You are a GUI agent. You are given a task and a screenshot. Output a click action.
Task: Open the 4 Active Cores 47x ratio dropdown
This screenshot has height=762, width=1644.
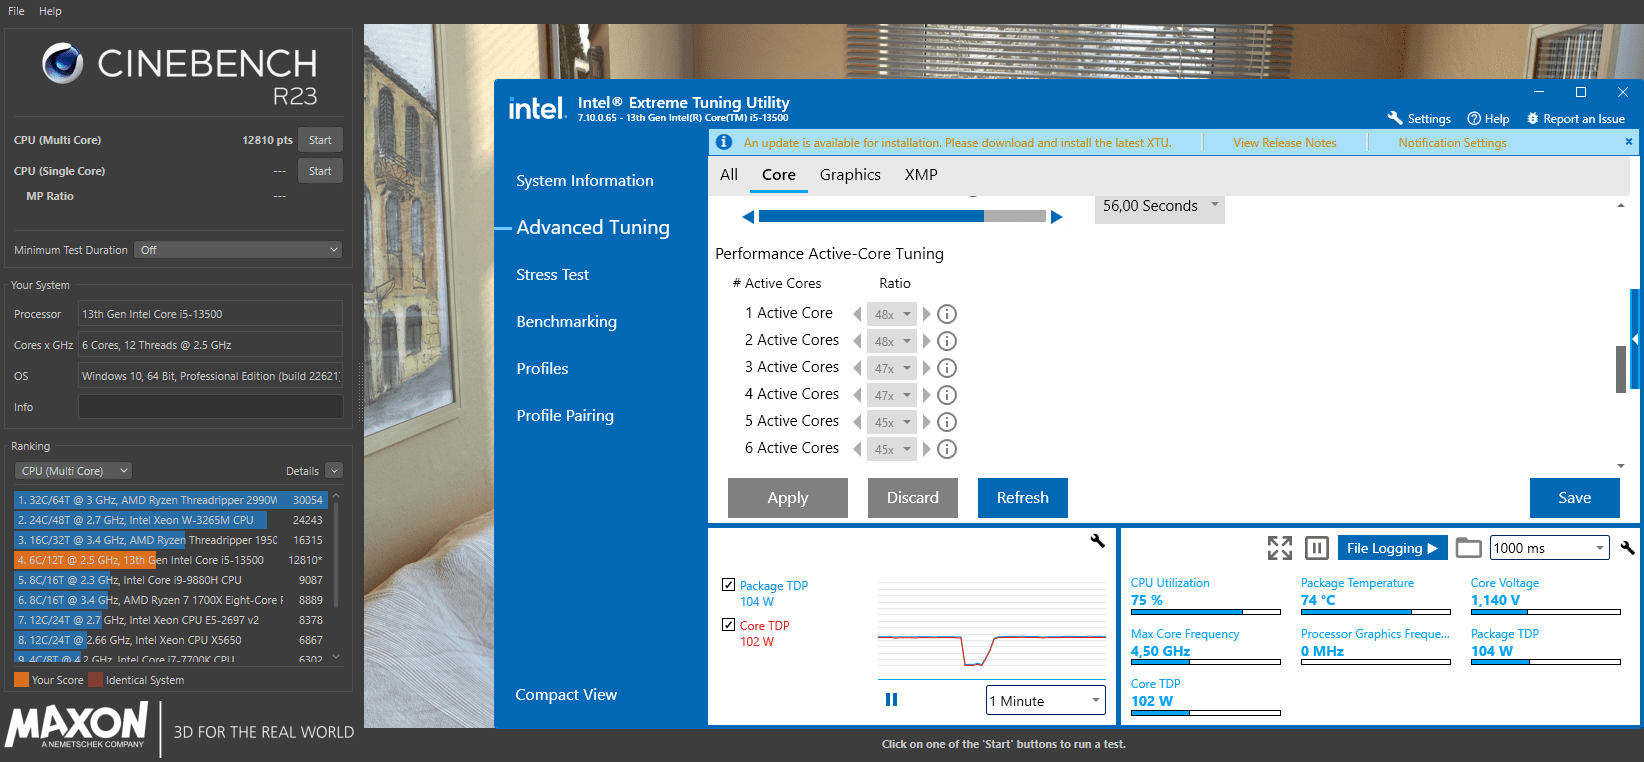(891, 395)
